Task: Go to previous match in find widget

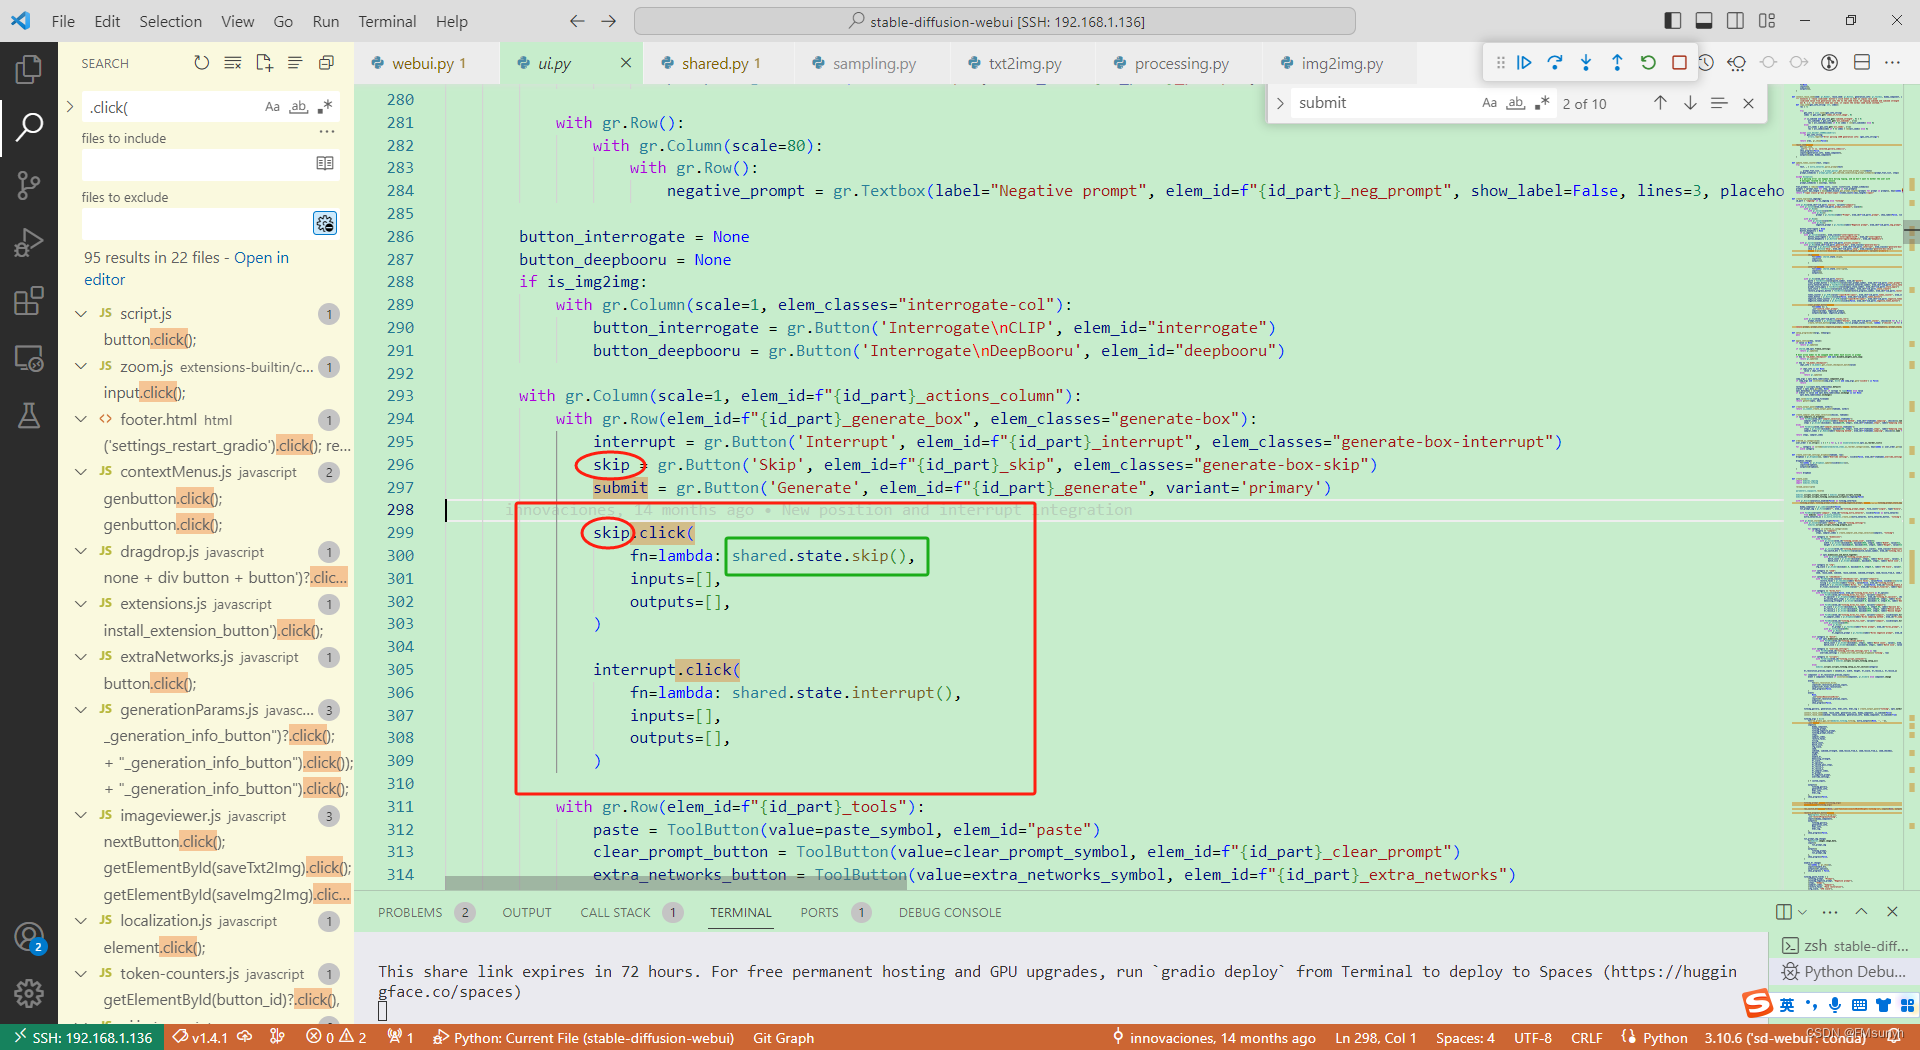Action: (1660, 103)
